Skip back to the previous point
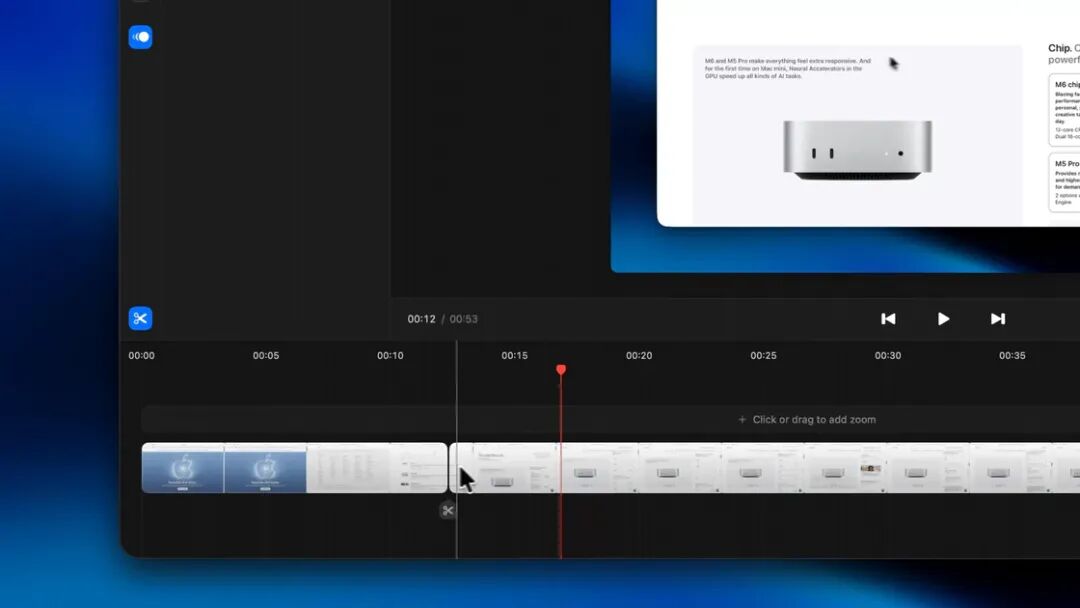 [x=888, y=319]
